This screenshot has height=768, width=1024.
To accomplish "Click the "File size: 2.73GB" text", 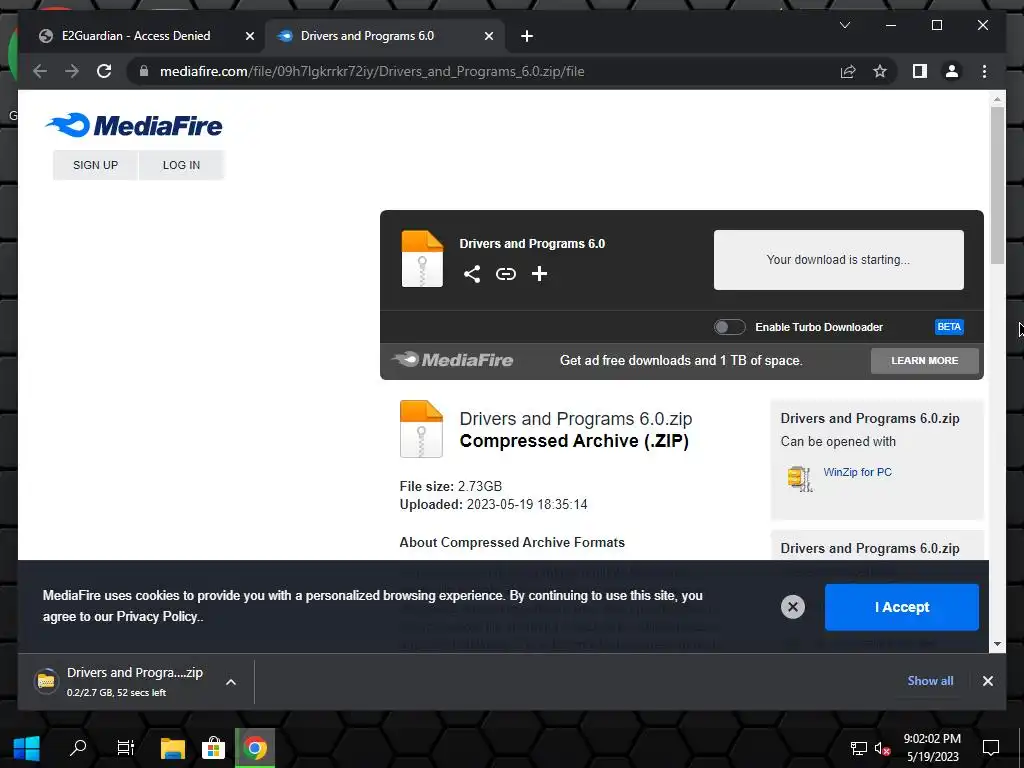I will [451, 487].
